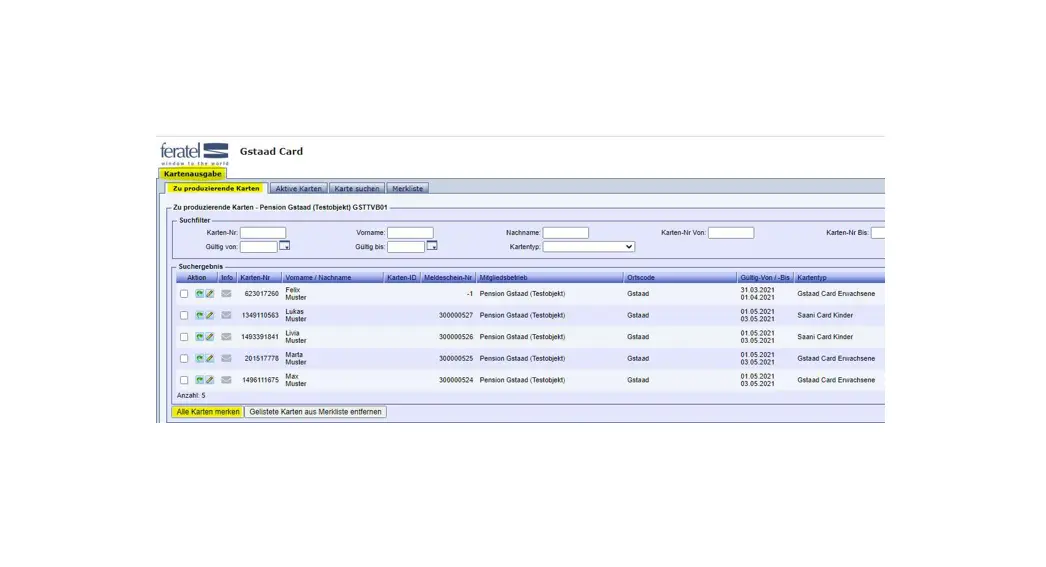This screenshot has height=567, width=1046.
Task: Click date 31.03.2021 in Felix row
Action: point(757,290)
